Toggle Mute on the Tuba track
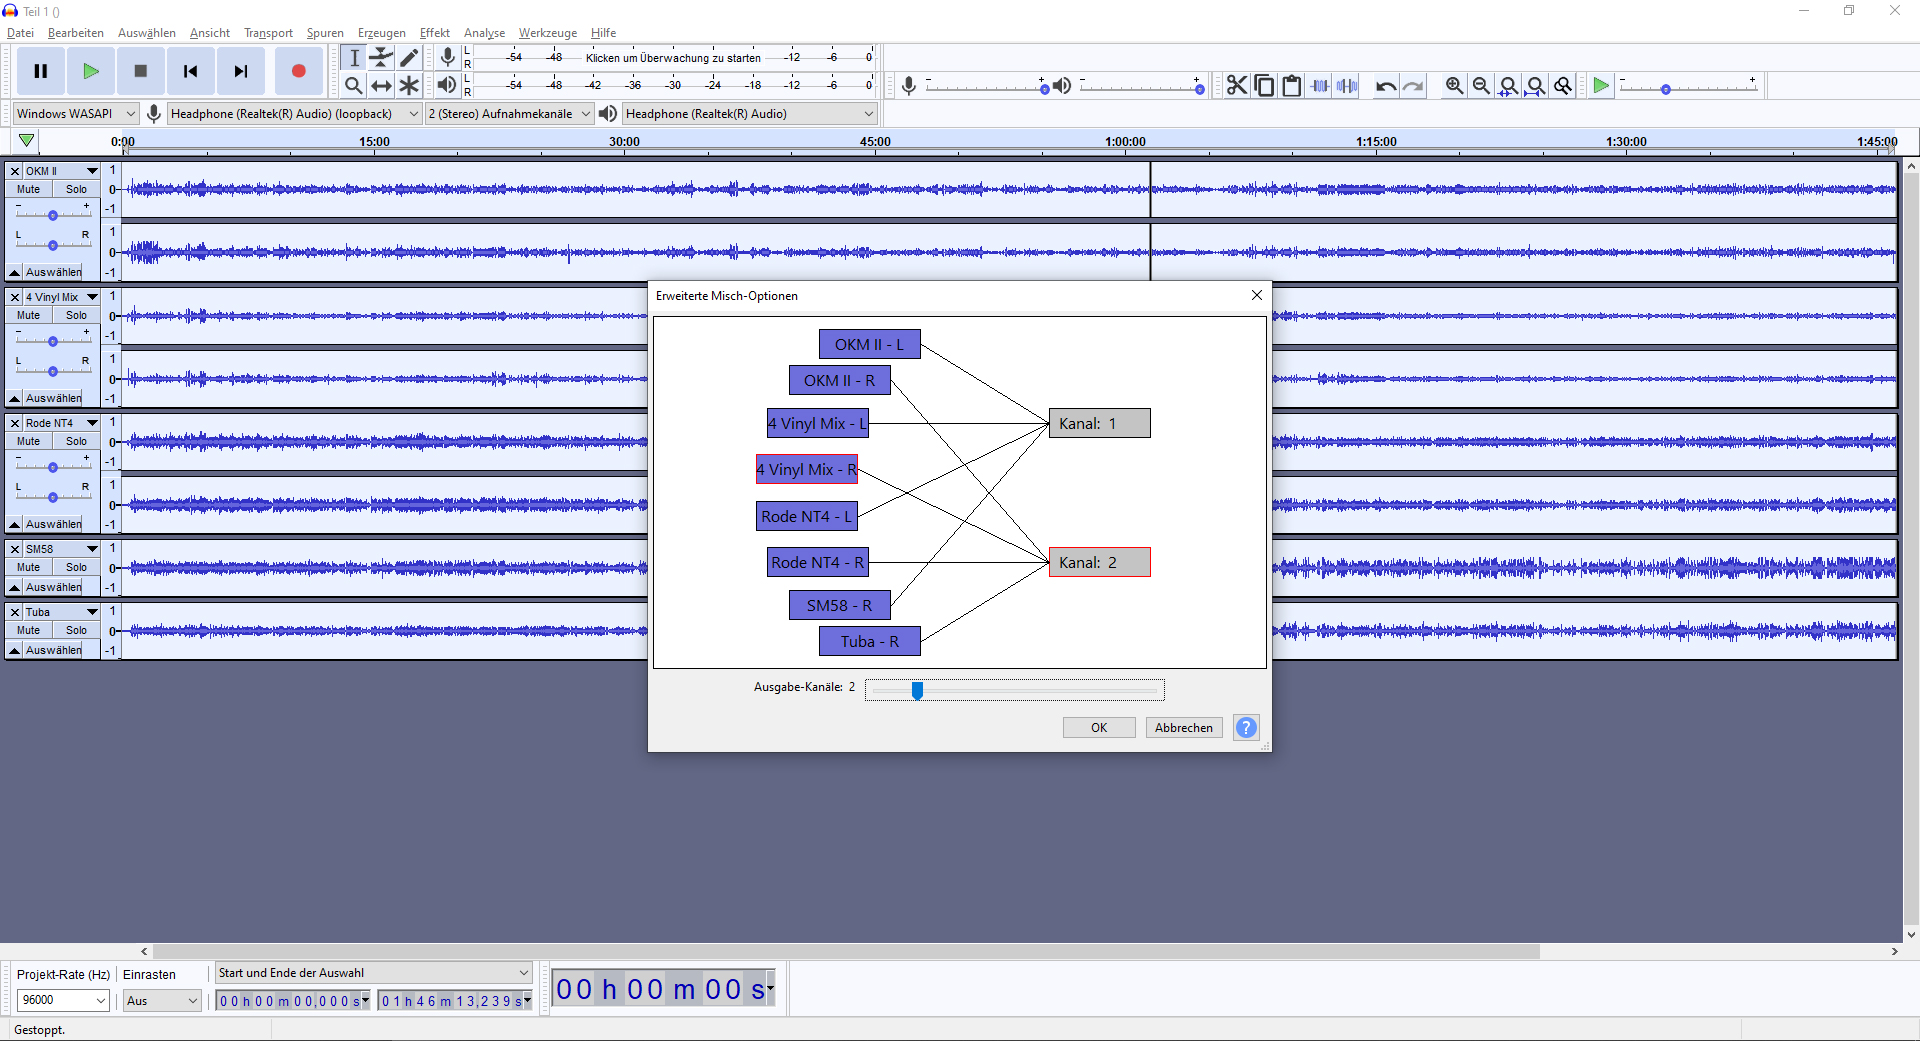This screenshot has width=1920, height=1041. pyautogui.click(x=29, y=630)
